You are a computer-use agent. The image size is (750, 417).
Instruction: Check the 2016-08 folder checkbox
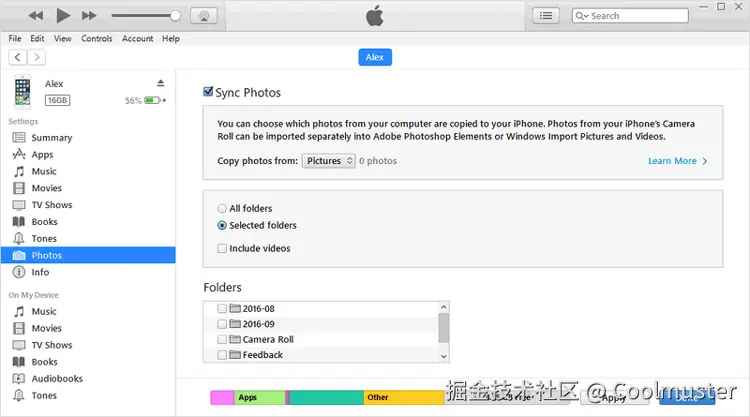coord(222,308)
